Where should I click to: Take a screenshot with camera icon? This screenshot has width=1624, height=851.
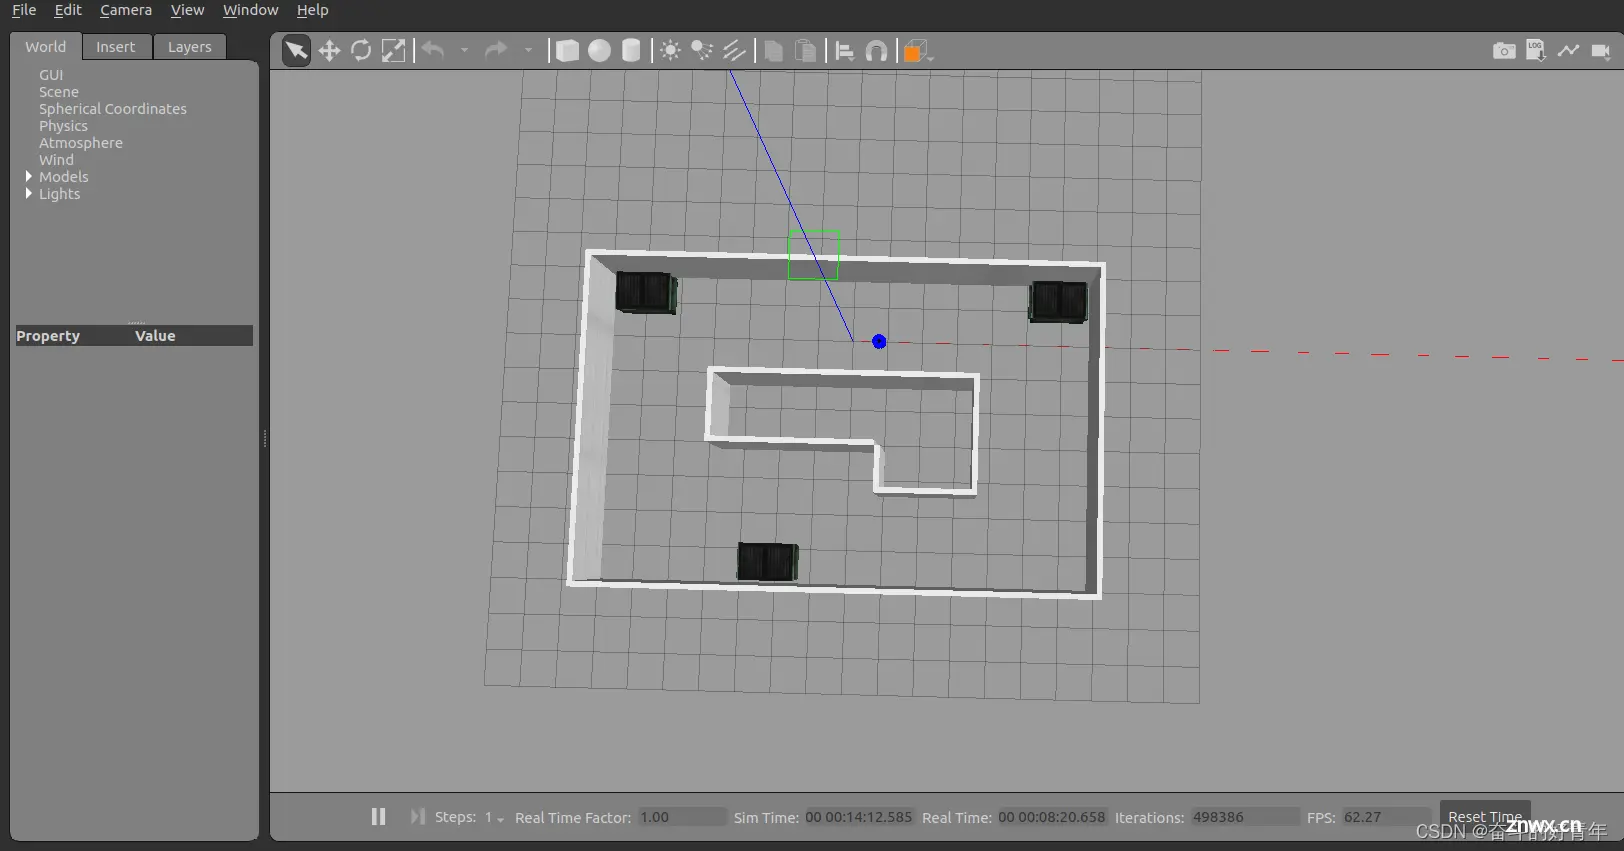click(1504, 50)
